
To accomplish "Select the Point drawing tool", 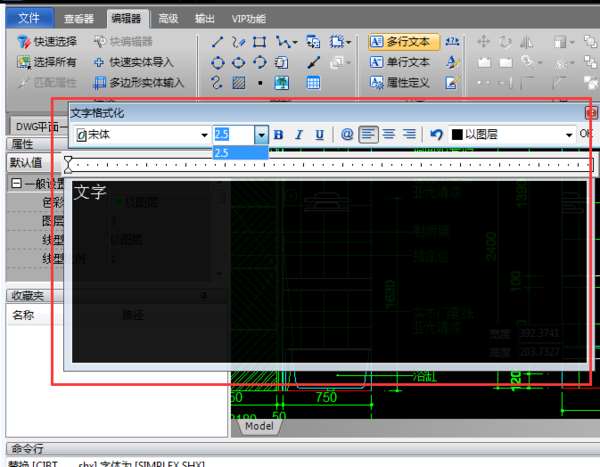I will tap(260, 83).
